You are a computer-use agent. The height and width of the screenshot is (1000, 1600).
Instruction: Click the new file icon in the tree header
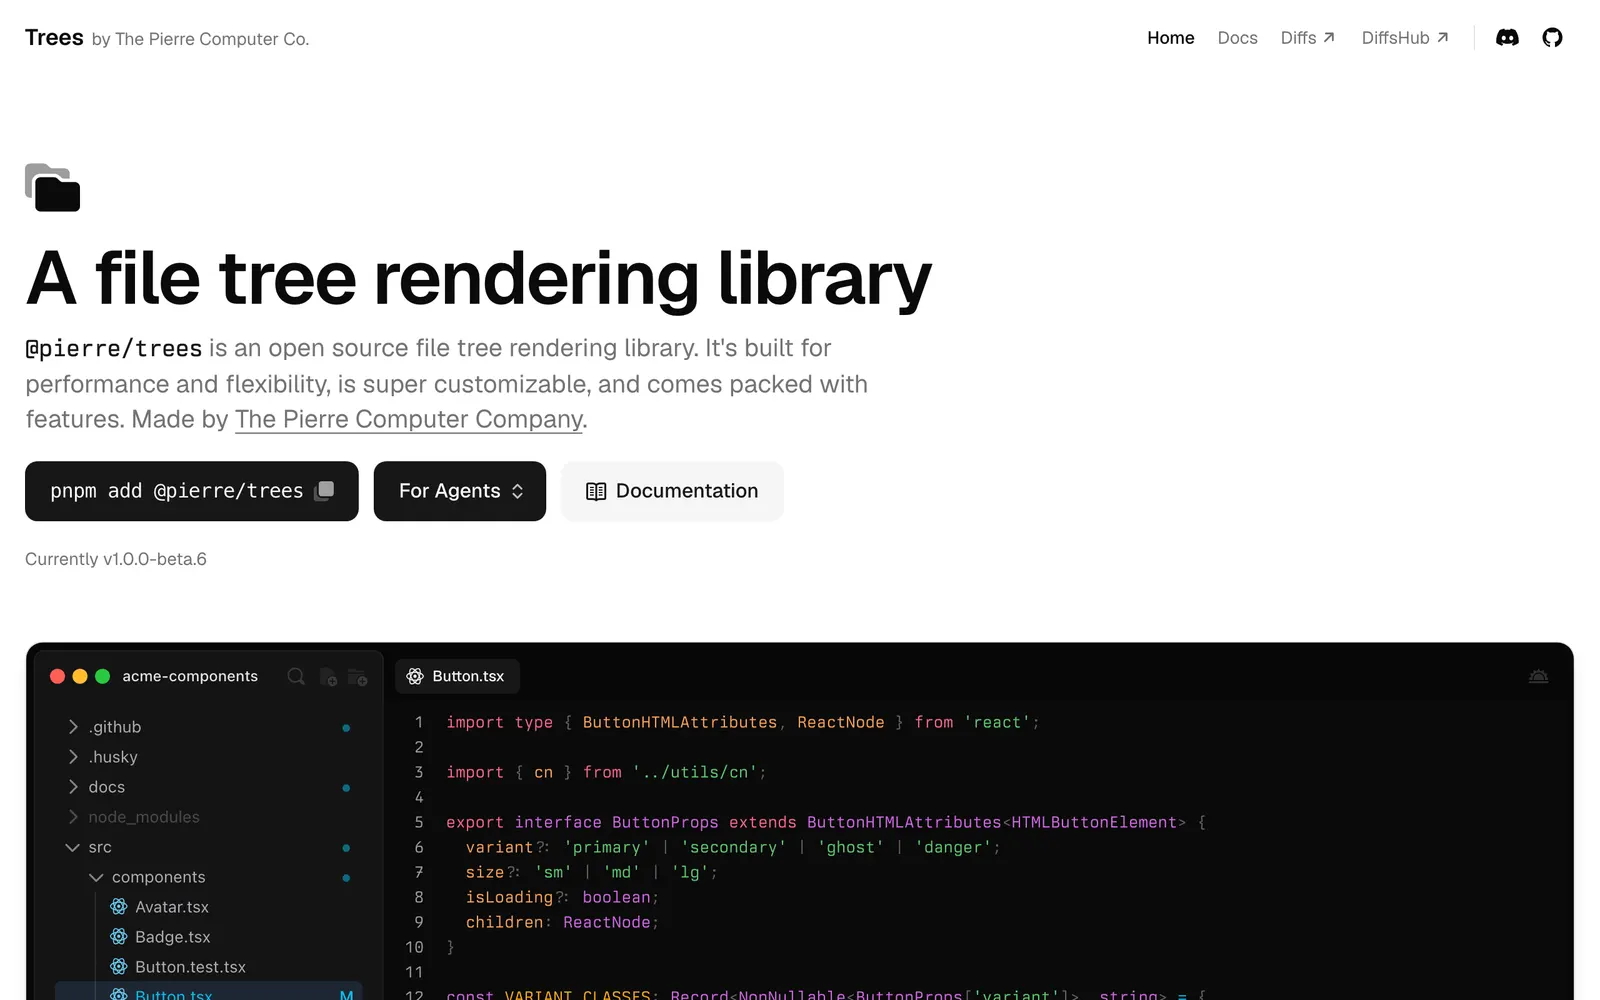[x=328, y=677]
